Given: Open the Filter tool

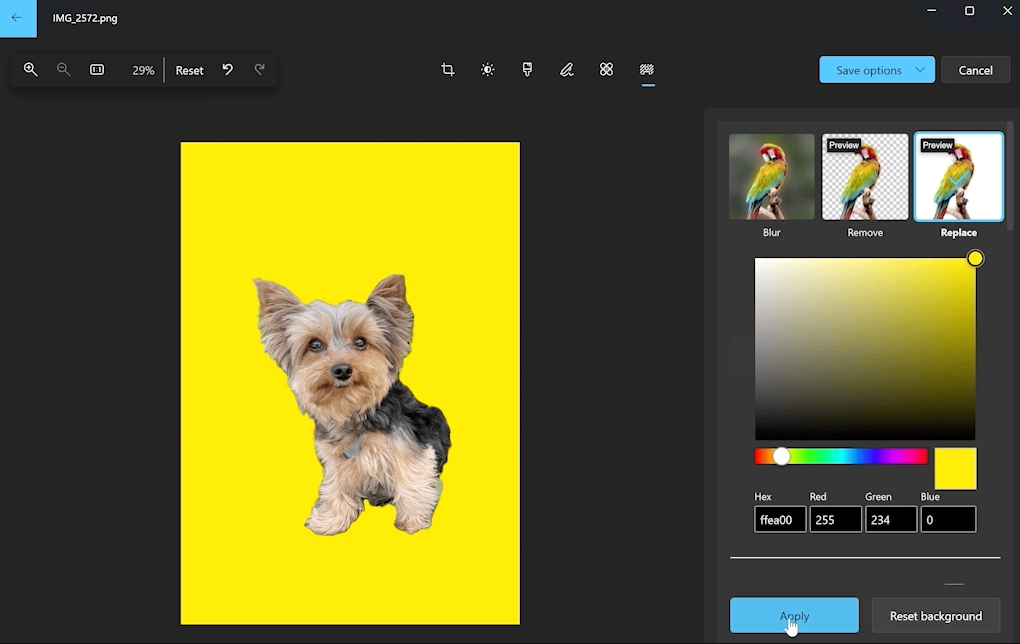Looking at the screenshot, I should 527,70.
